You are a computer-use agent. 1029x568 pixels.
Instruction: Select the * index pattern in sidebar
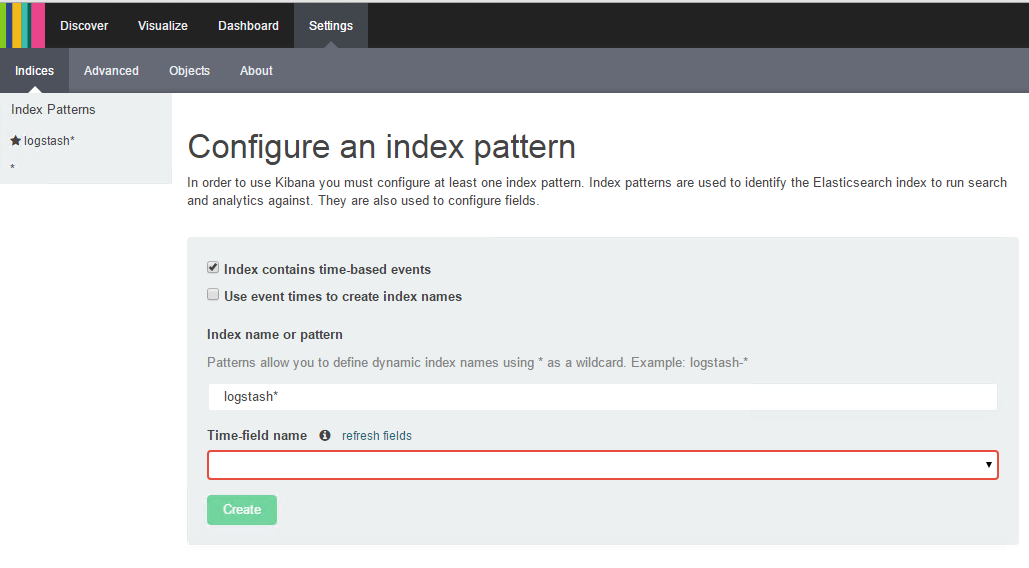(x=12, y=167)
